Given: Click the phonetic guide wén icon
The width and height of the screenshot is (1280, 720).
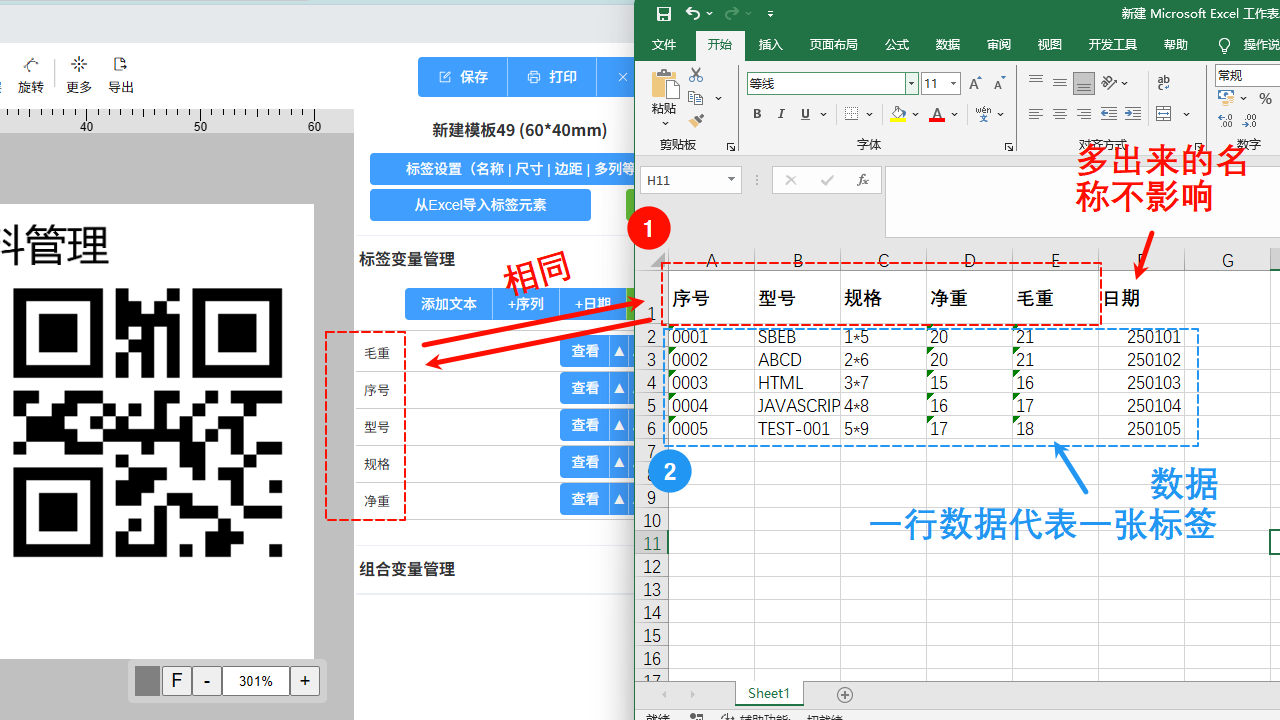Looking at the screenshot, I should point(984,114).
